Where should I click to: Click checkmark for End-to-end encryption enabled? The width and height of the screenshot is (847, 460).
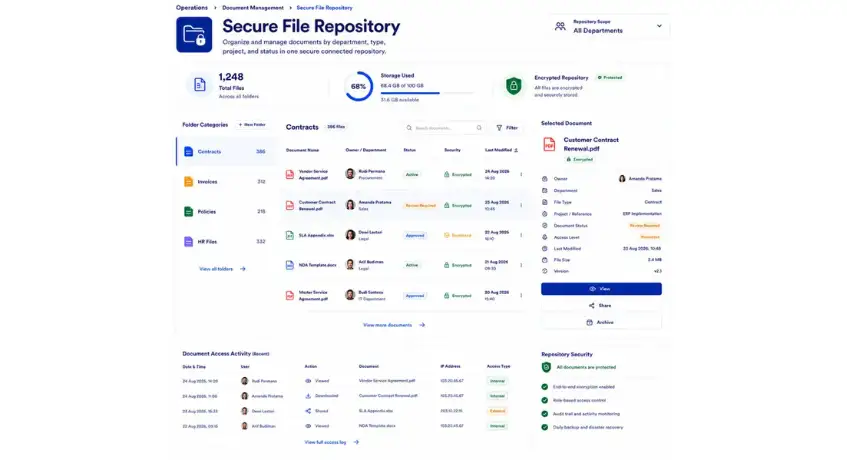(544, 387)
